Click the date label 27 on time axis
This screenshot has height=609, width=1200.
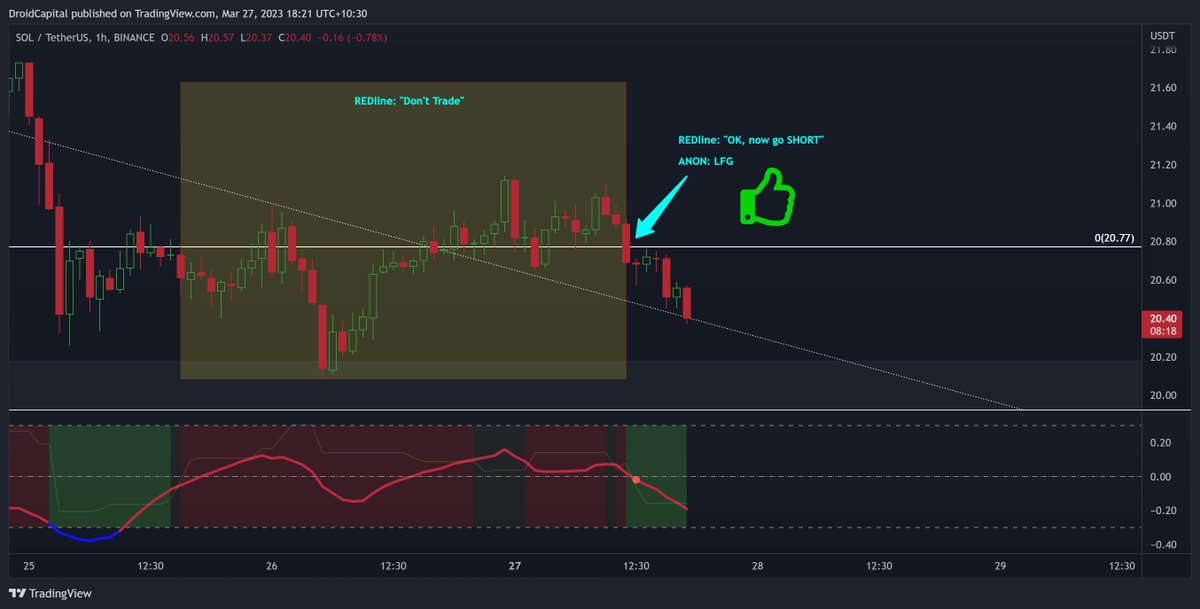pyautogui.click(x=515, y=566)
